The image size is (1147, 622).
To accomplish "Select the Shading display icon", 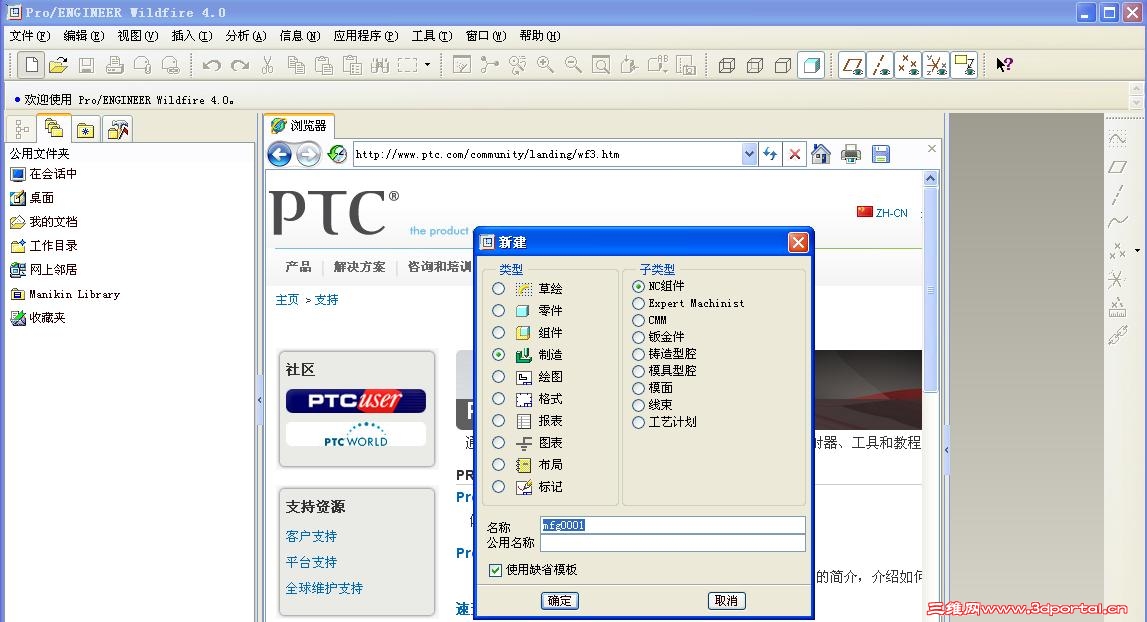I will pos(811,65).
